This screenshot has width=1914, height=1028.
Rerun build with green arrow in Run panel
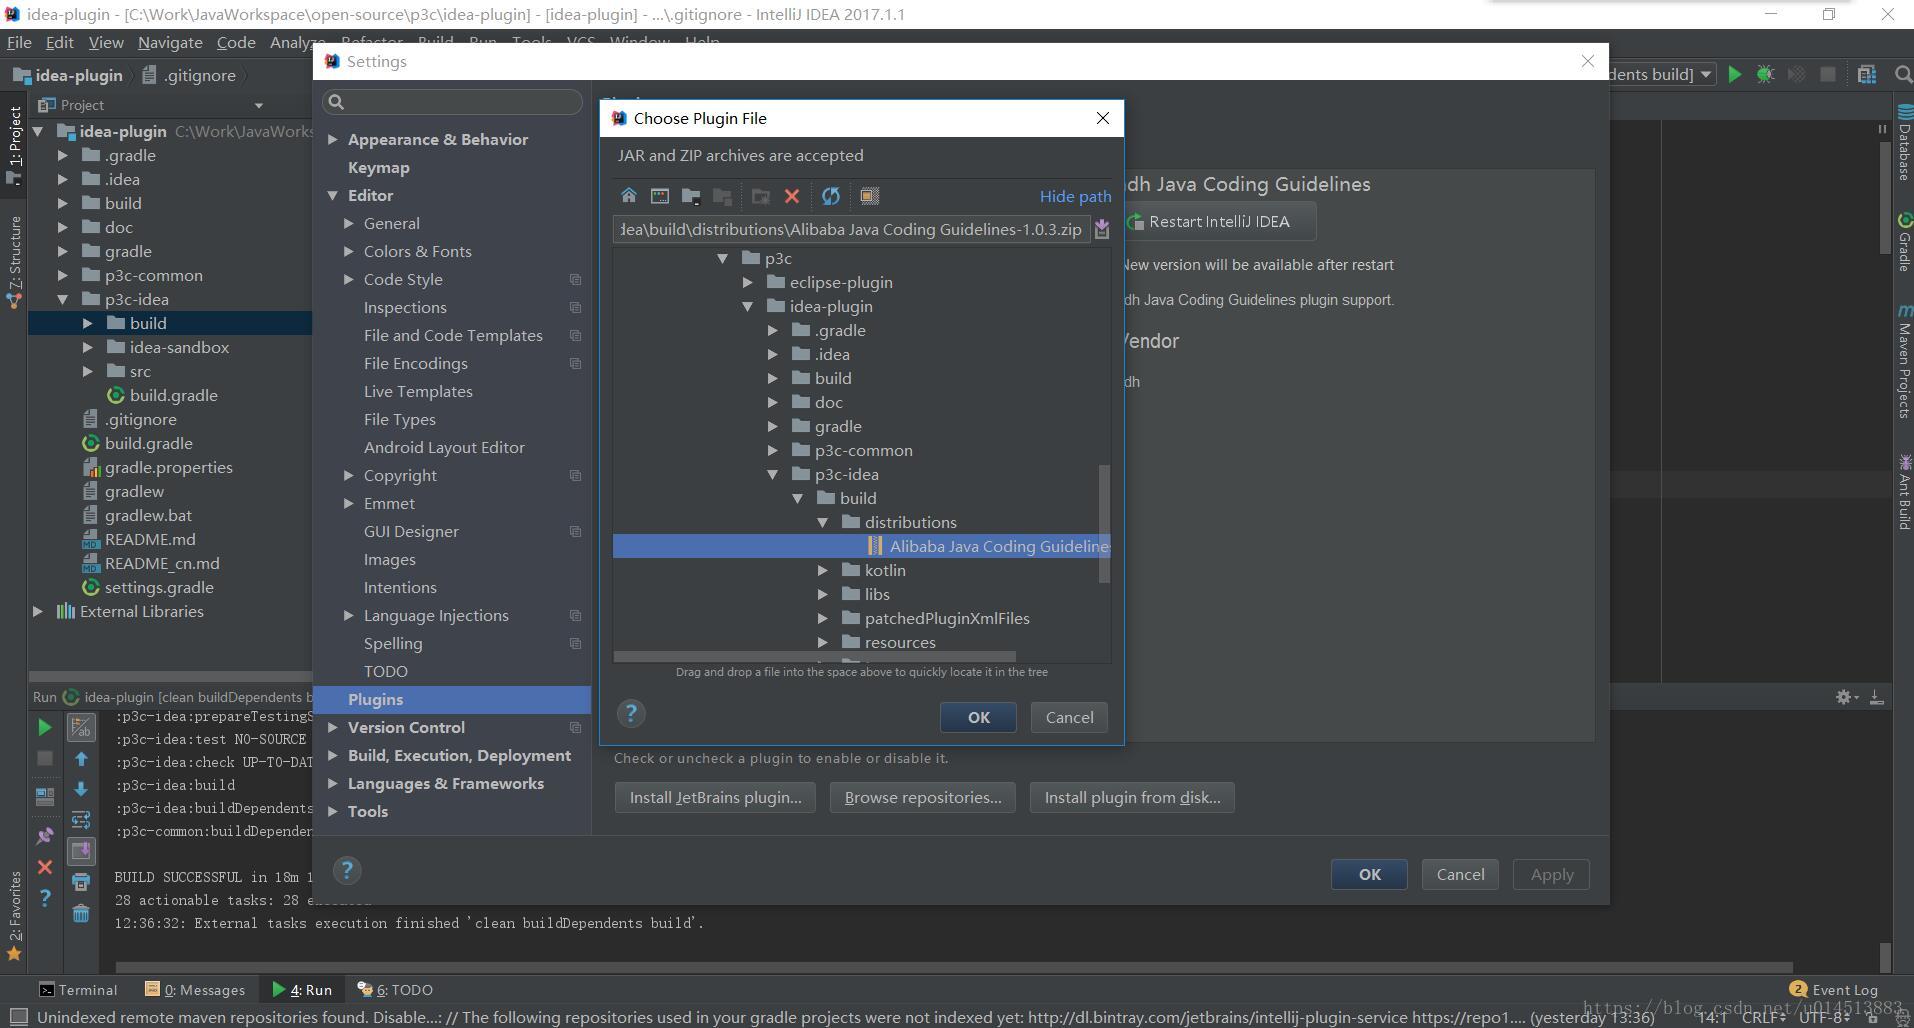(45, 727)
